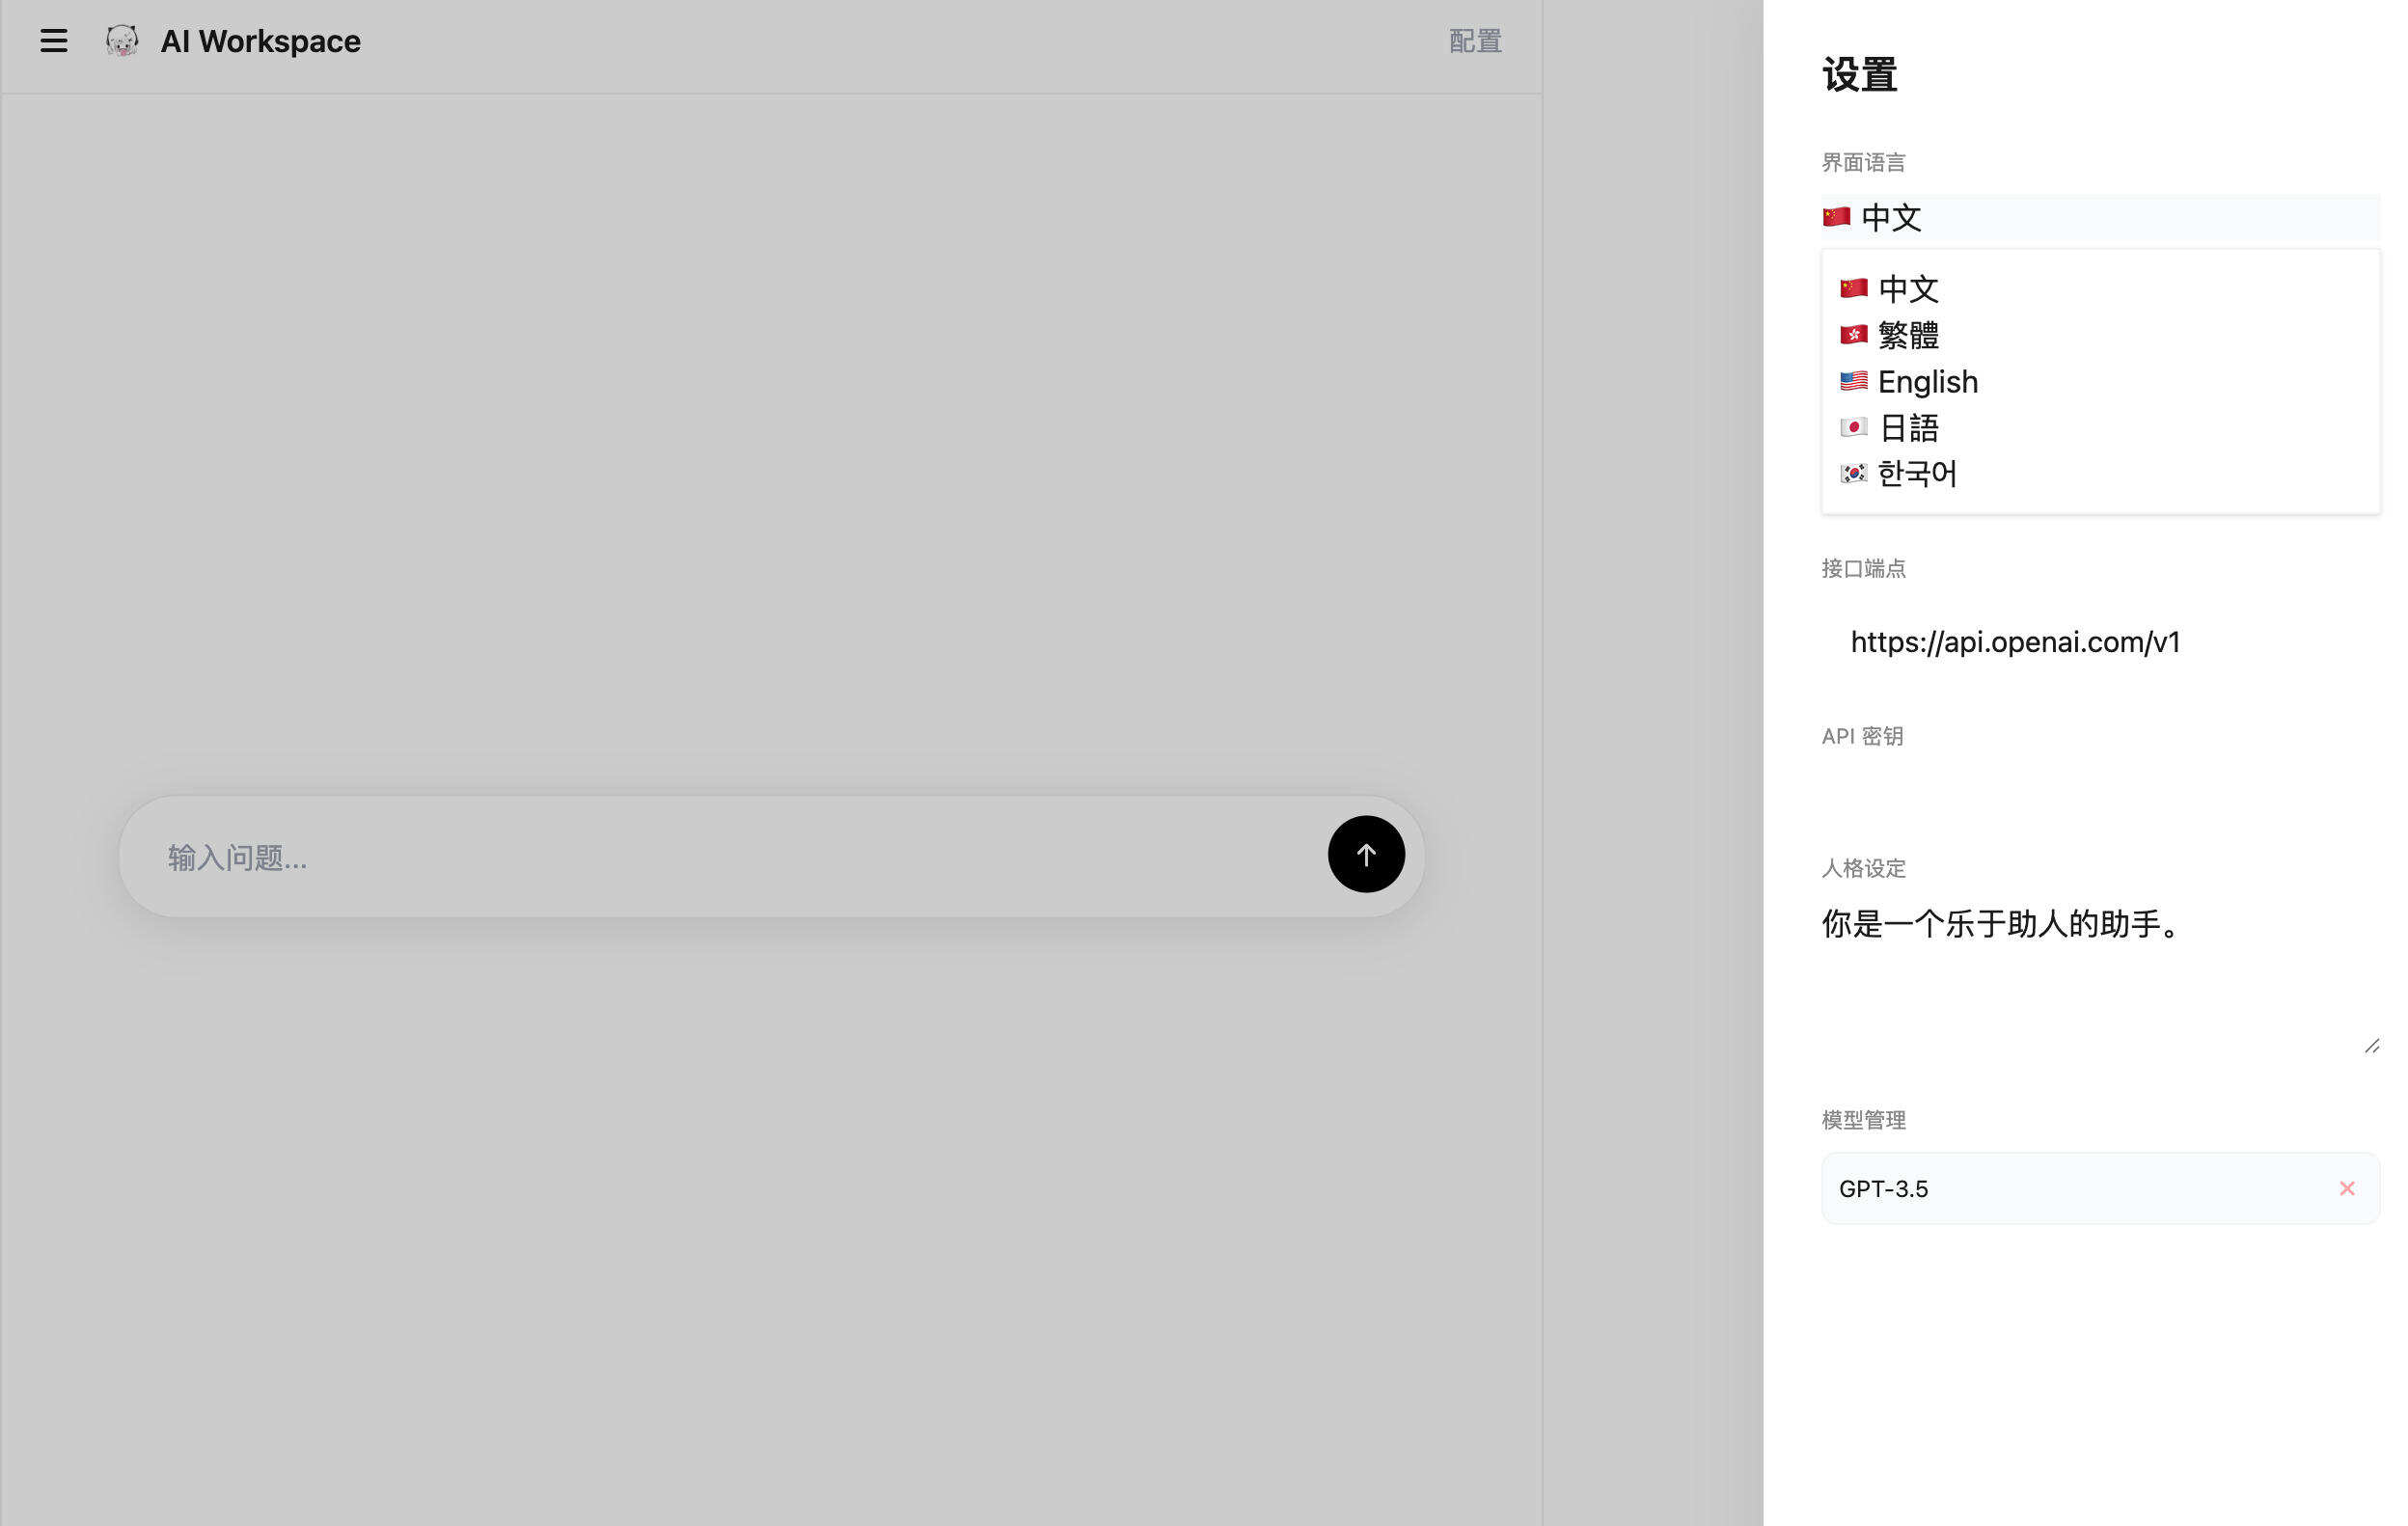2408x1526 pixels.
Task: Click the AI Workspace title
Action: pyautogui.click(x=261, y=41)
